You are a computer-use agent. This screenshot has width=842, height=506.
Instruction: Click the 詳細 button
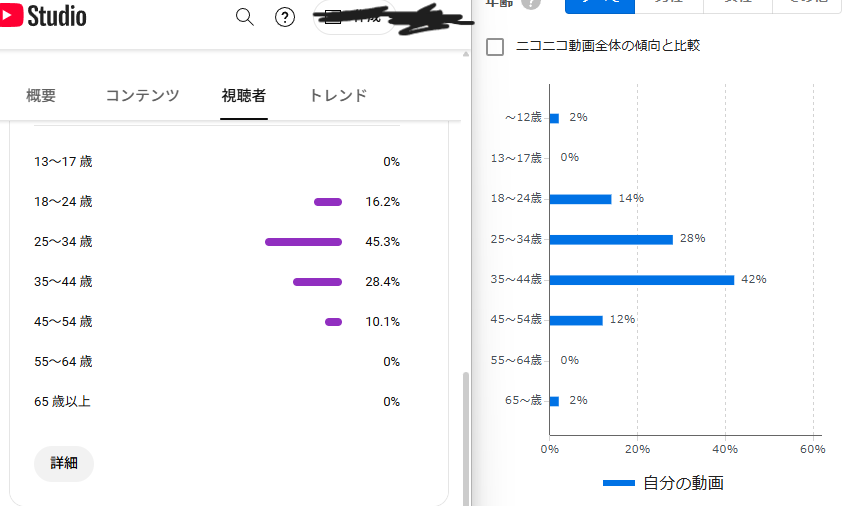[64, 463]
